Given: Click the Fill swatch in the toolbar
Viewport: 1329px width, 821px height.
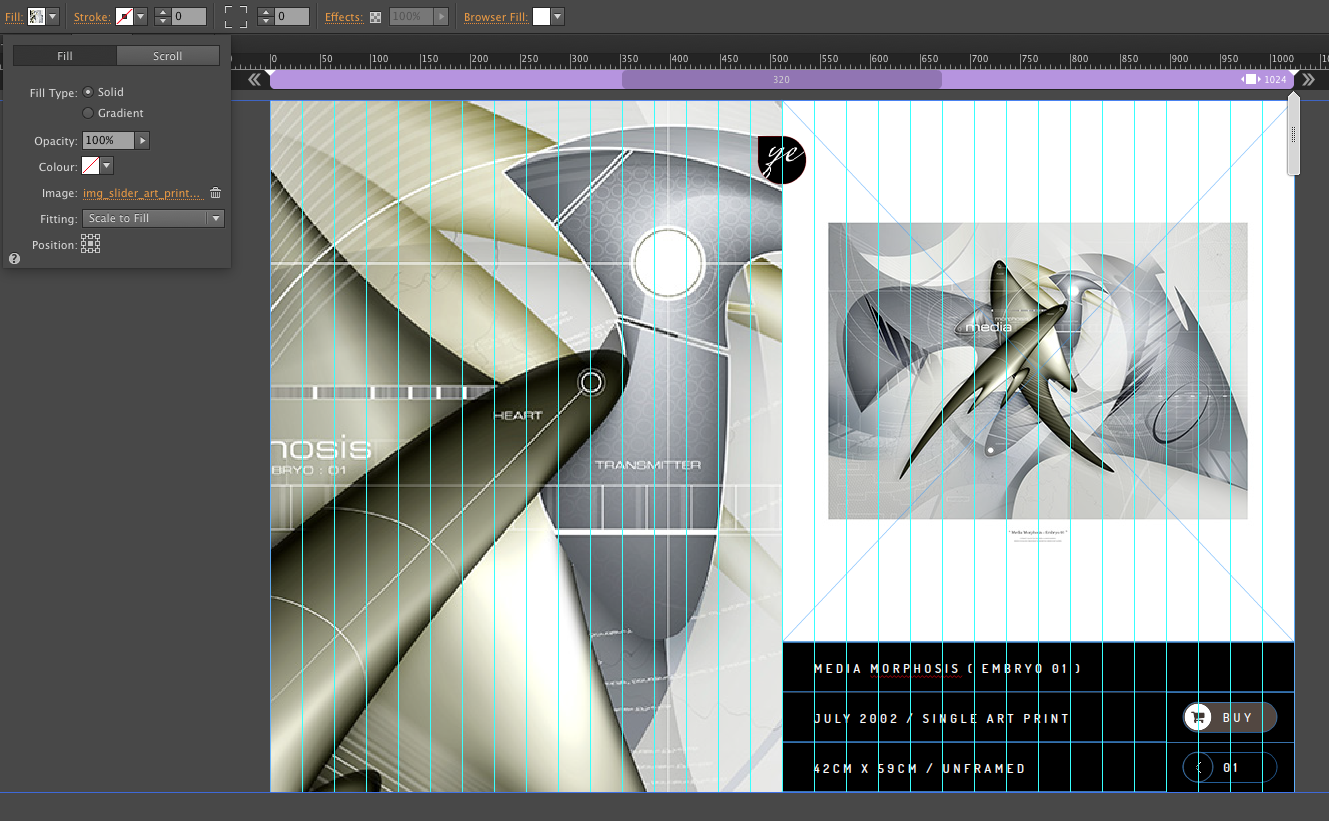Looking at the screenshot, I should [x=36, y=17].
